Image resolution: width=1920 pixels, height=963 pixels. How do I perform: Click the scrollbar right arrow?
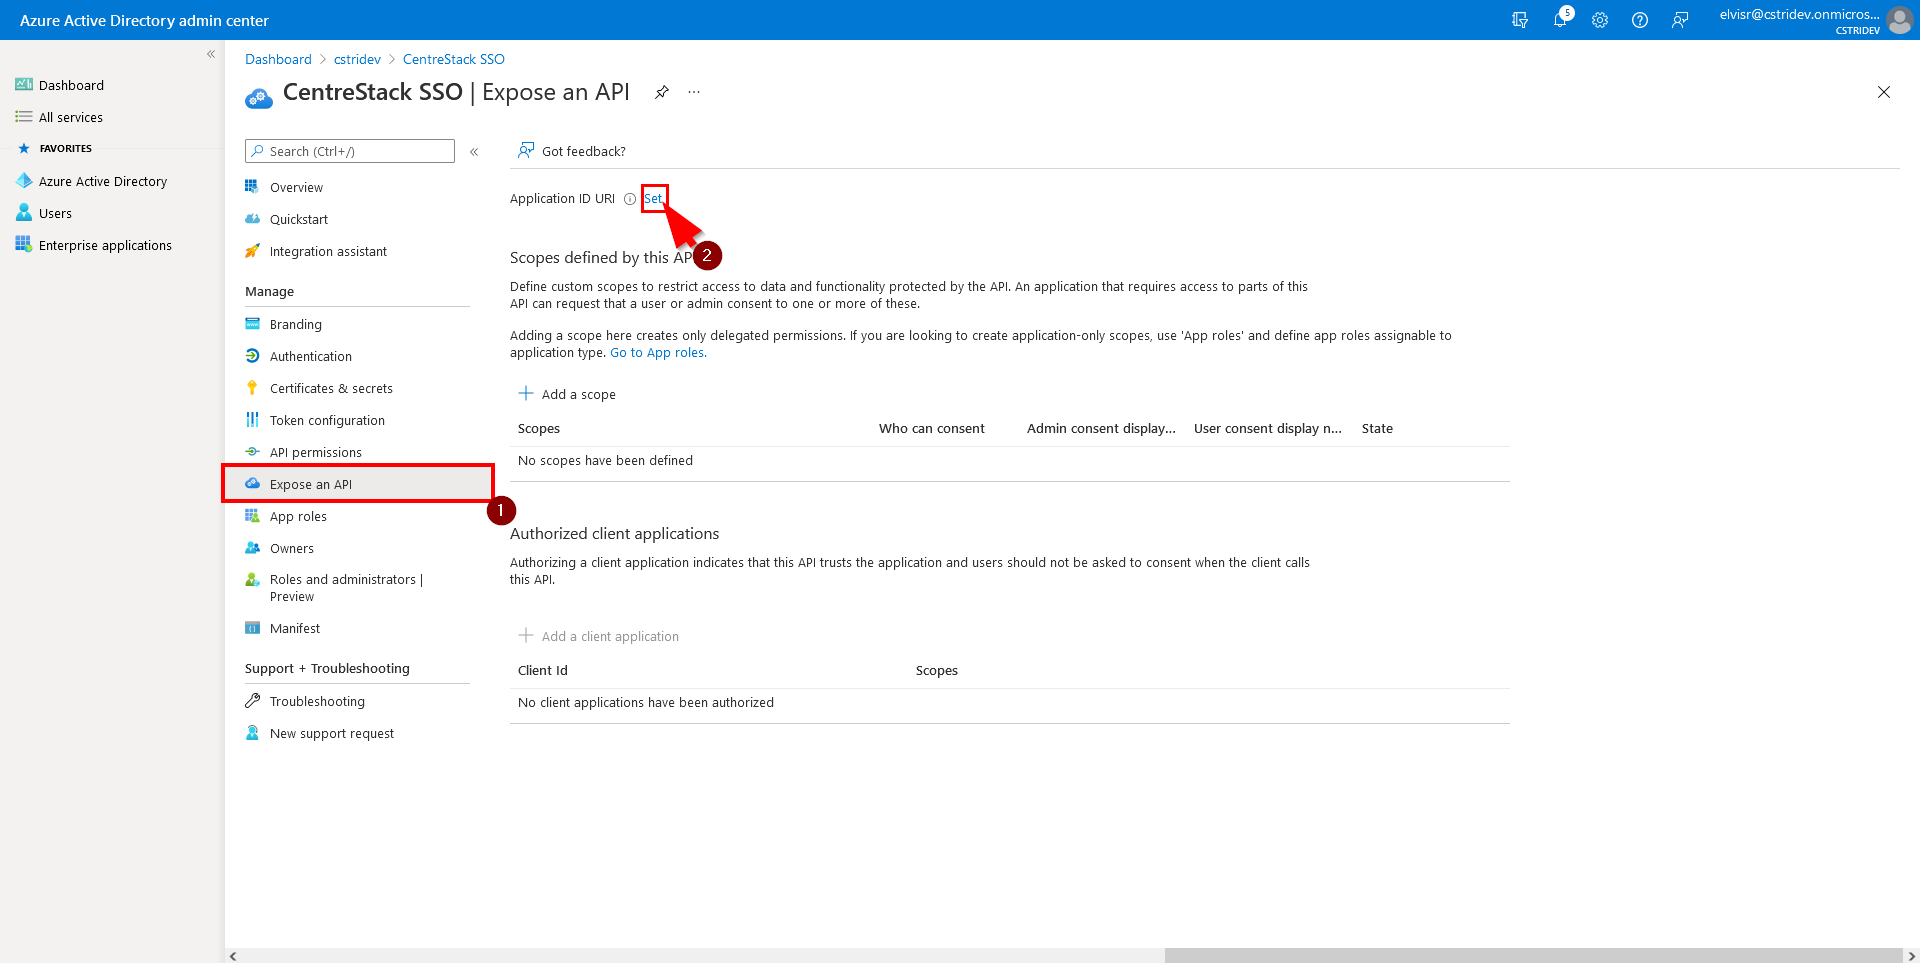[x=1911, y=956]
